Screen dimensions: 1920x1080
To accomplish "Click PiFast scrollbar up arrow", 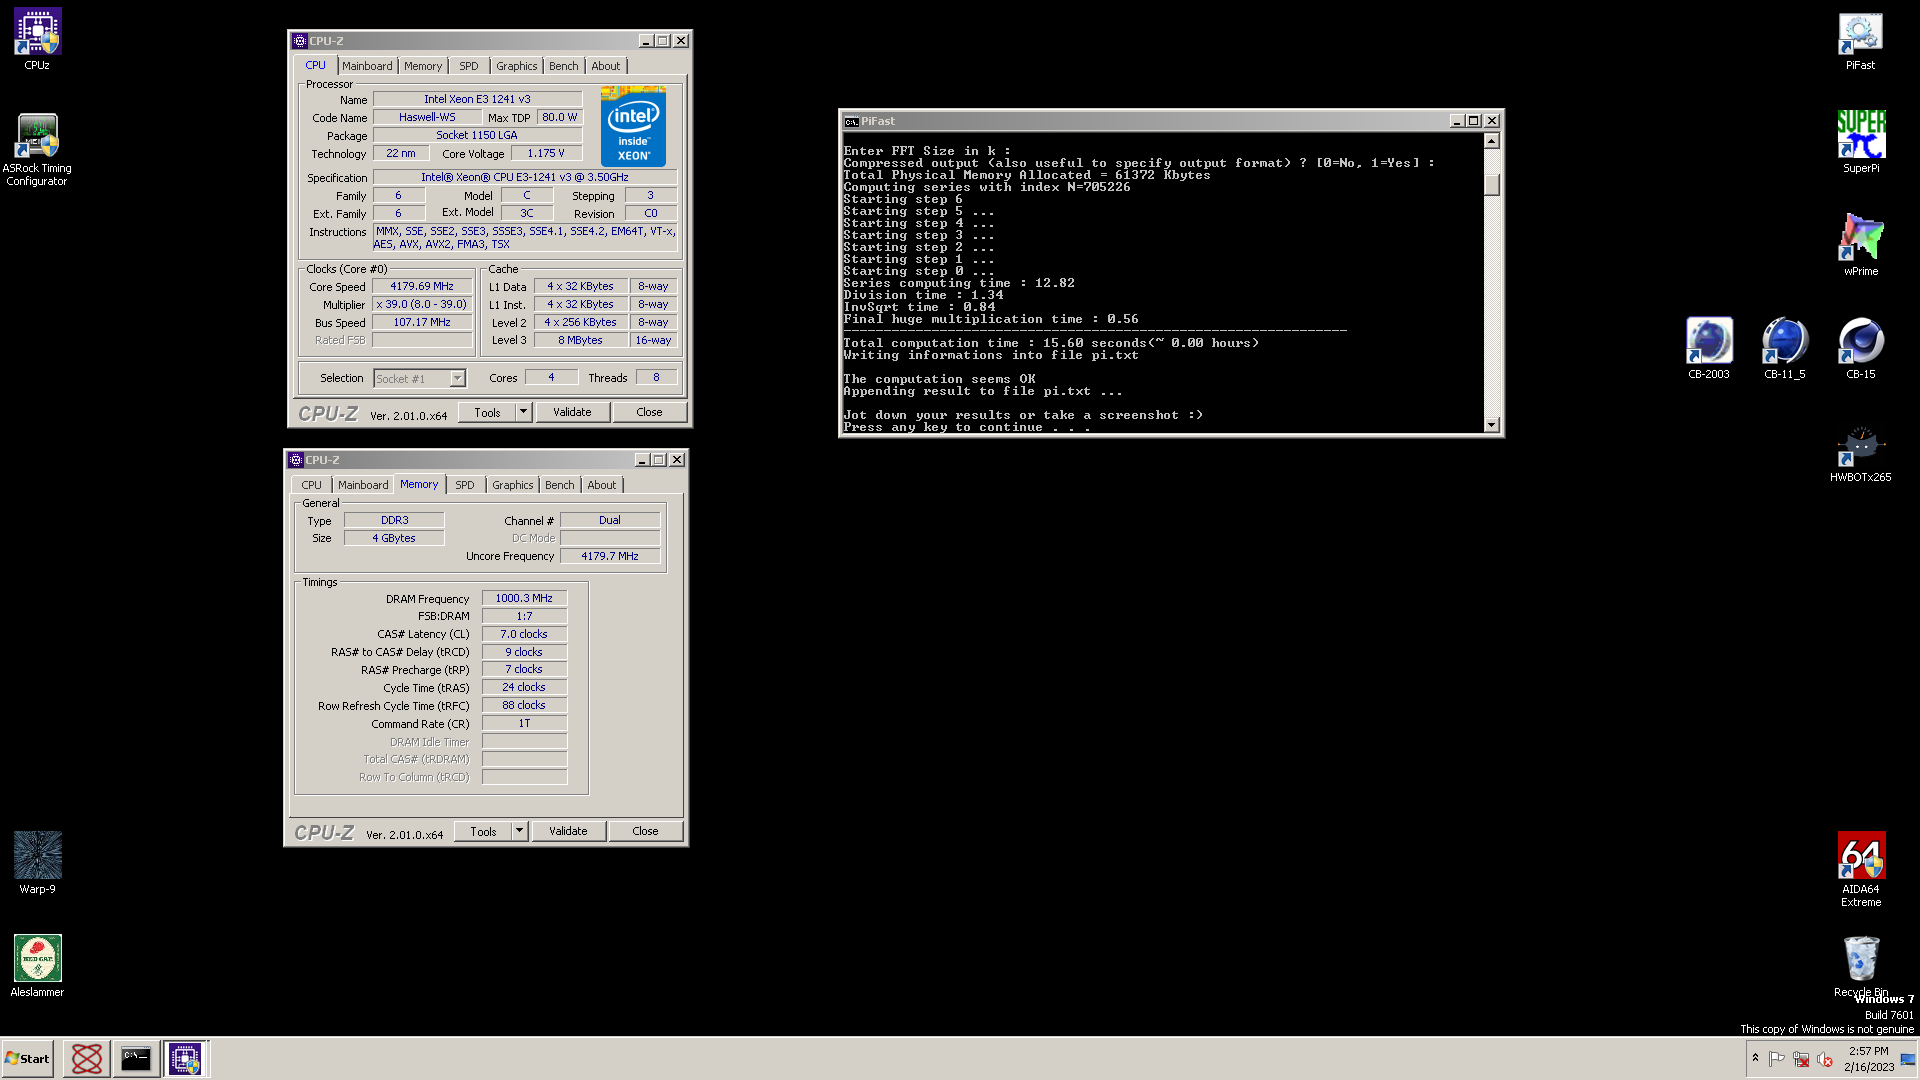I will [1492, 141].
